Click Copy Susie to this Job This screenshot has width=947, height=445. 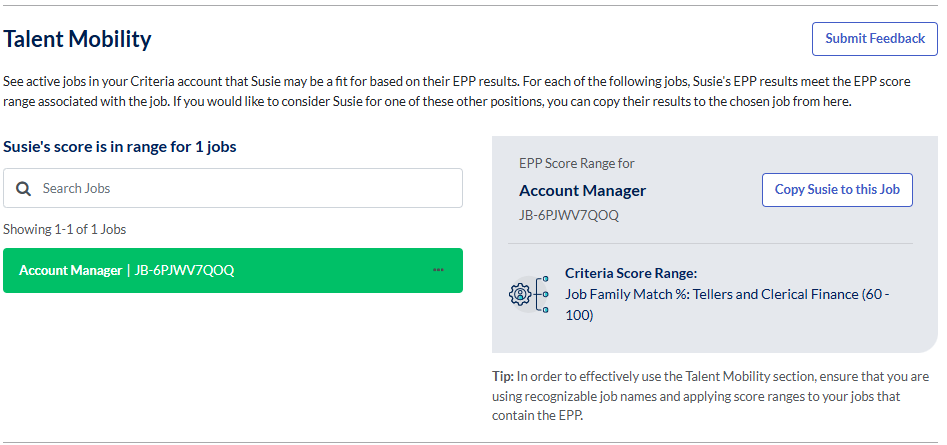[837, 190]
